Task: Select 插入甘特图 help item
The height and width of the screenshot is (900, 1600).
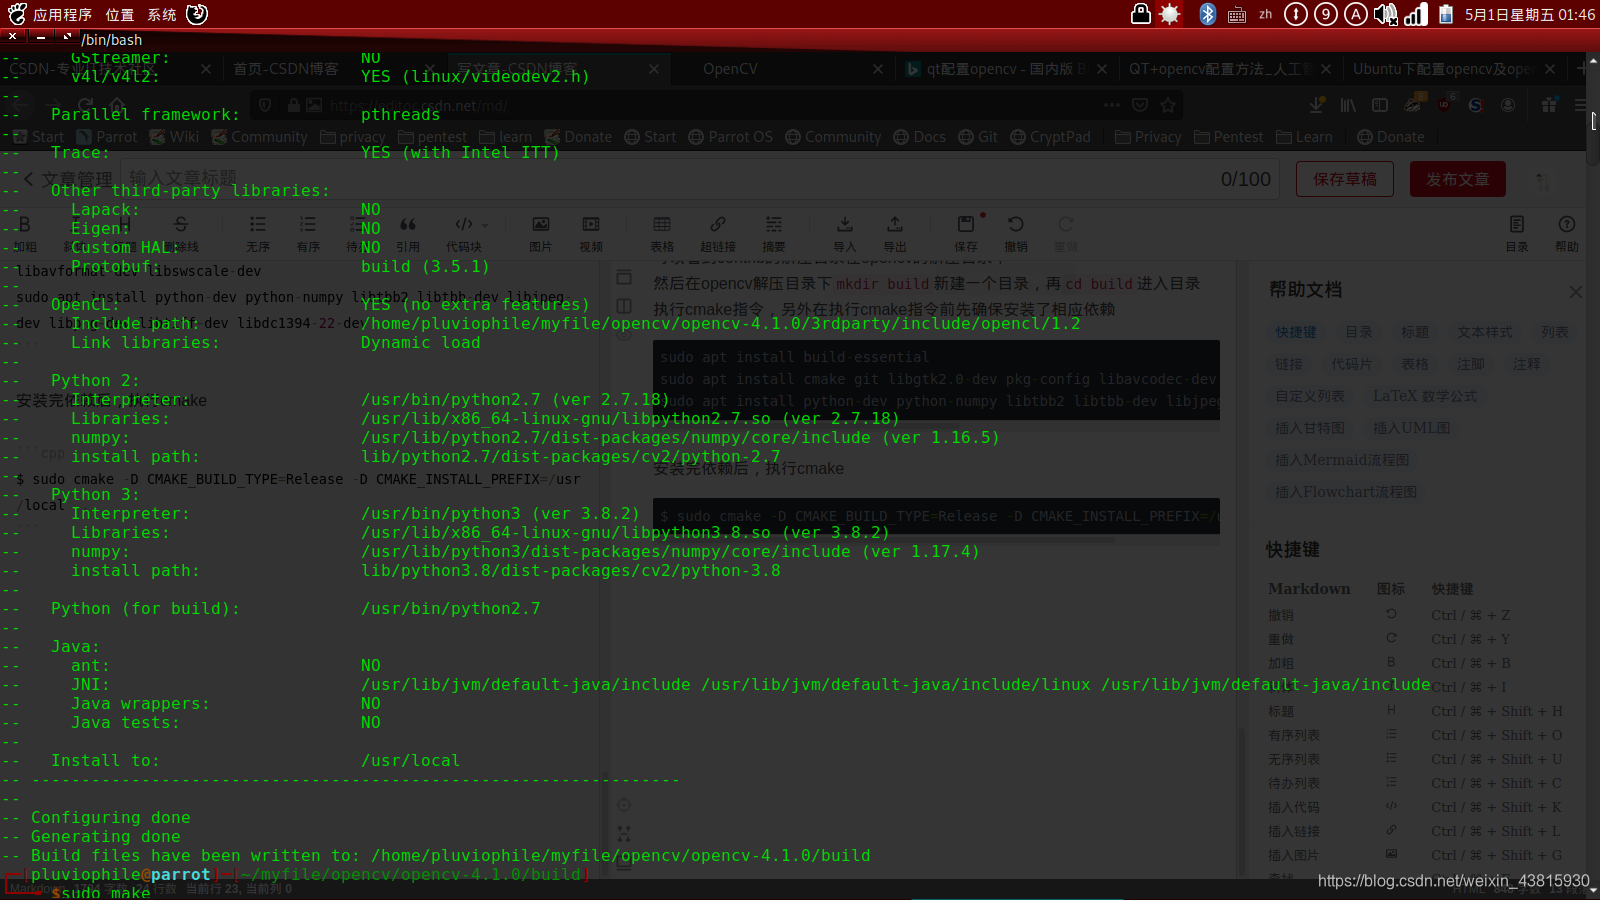Action: [1310, 428]
